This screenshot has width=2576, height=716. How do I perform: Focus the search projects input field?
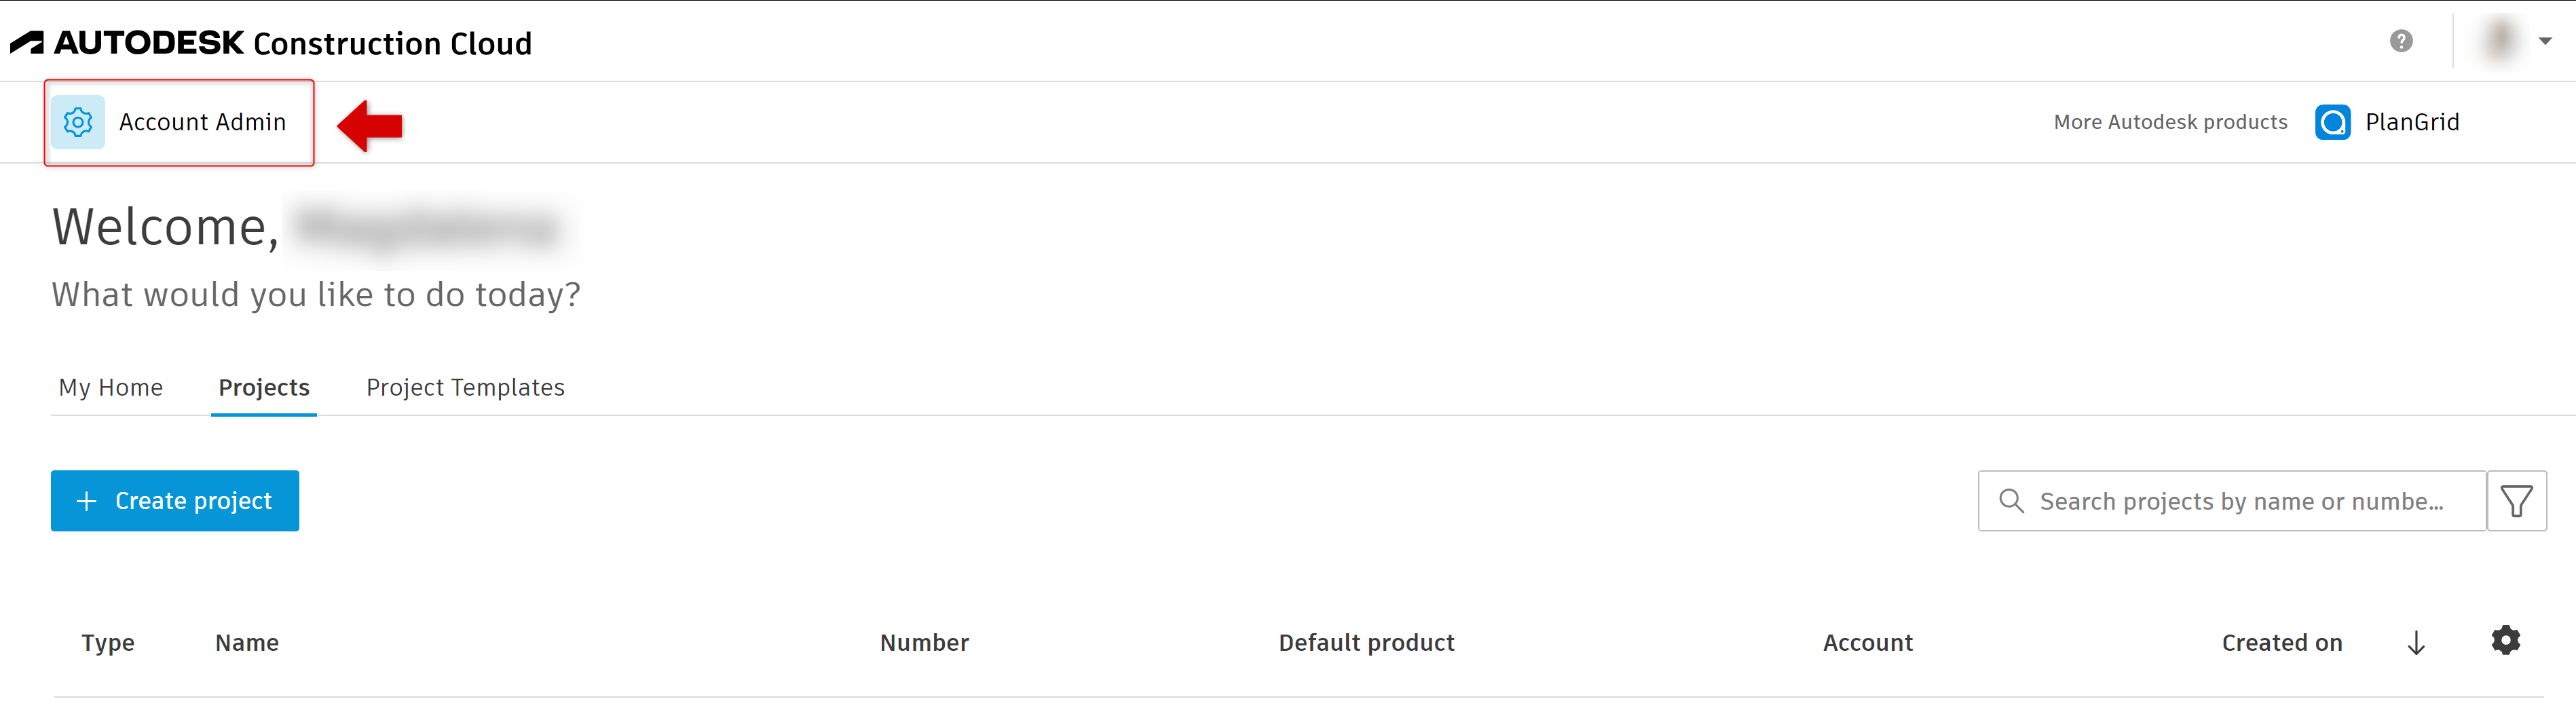pyautogui.click(x=2241, y=501)
